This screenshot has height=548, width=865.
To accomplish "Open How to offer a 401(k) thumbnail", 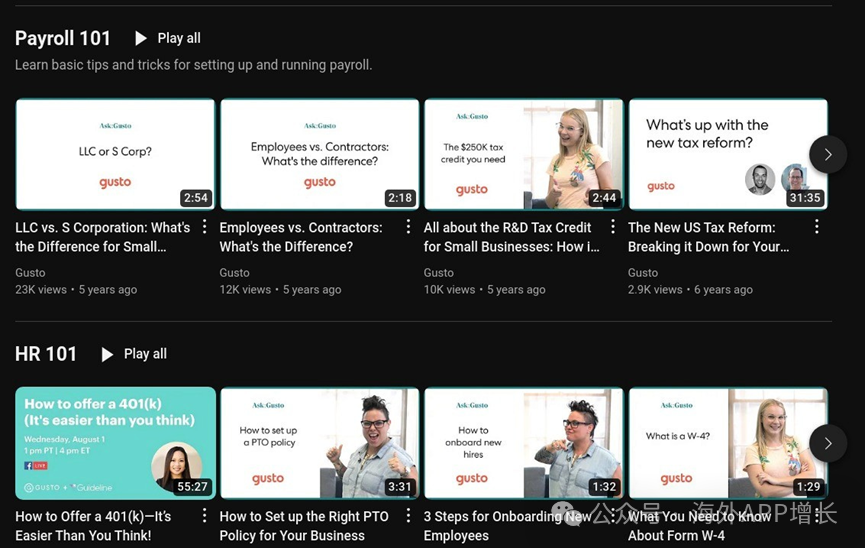I will click(x=115, y=443).
